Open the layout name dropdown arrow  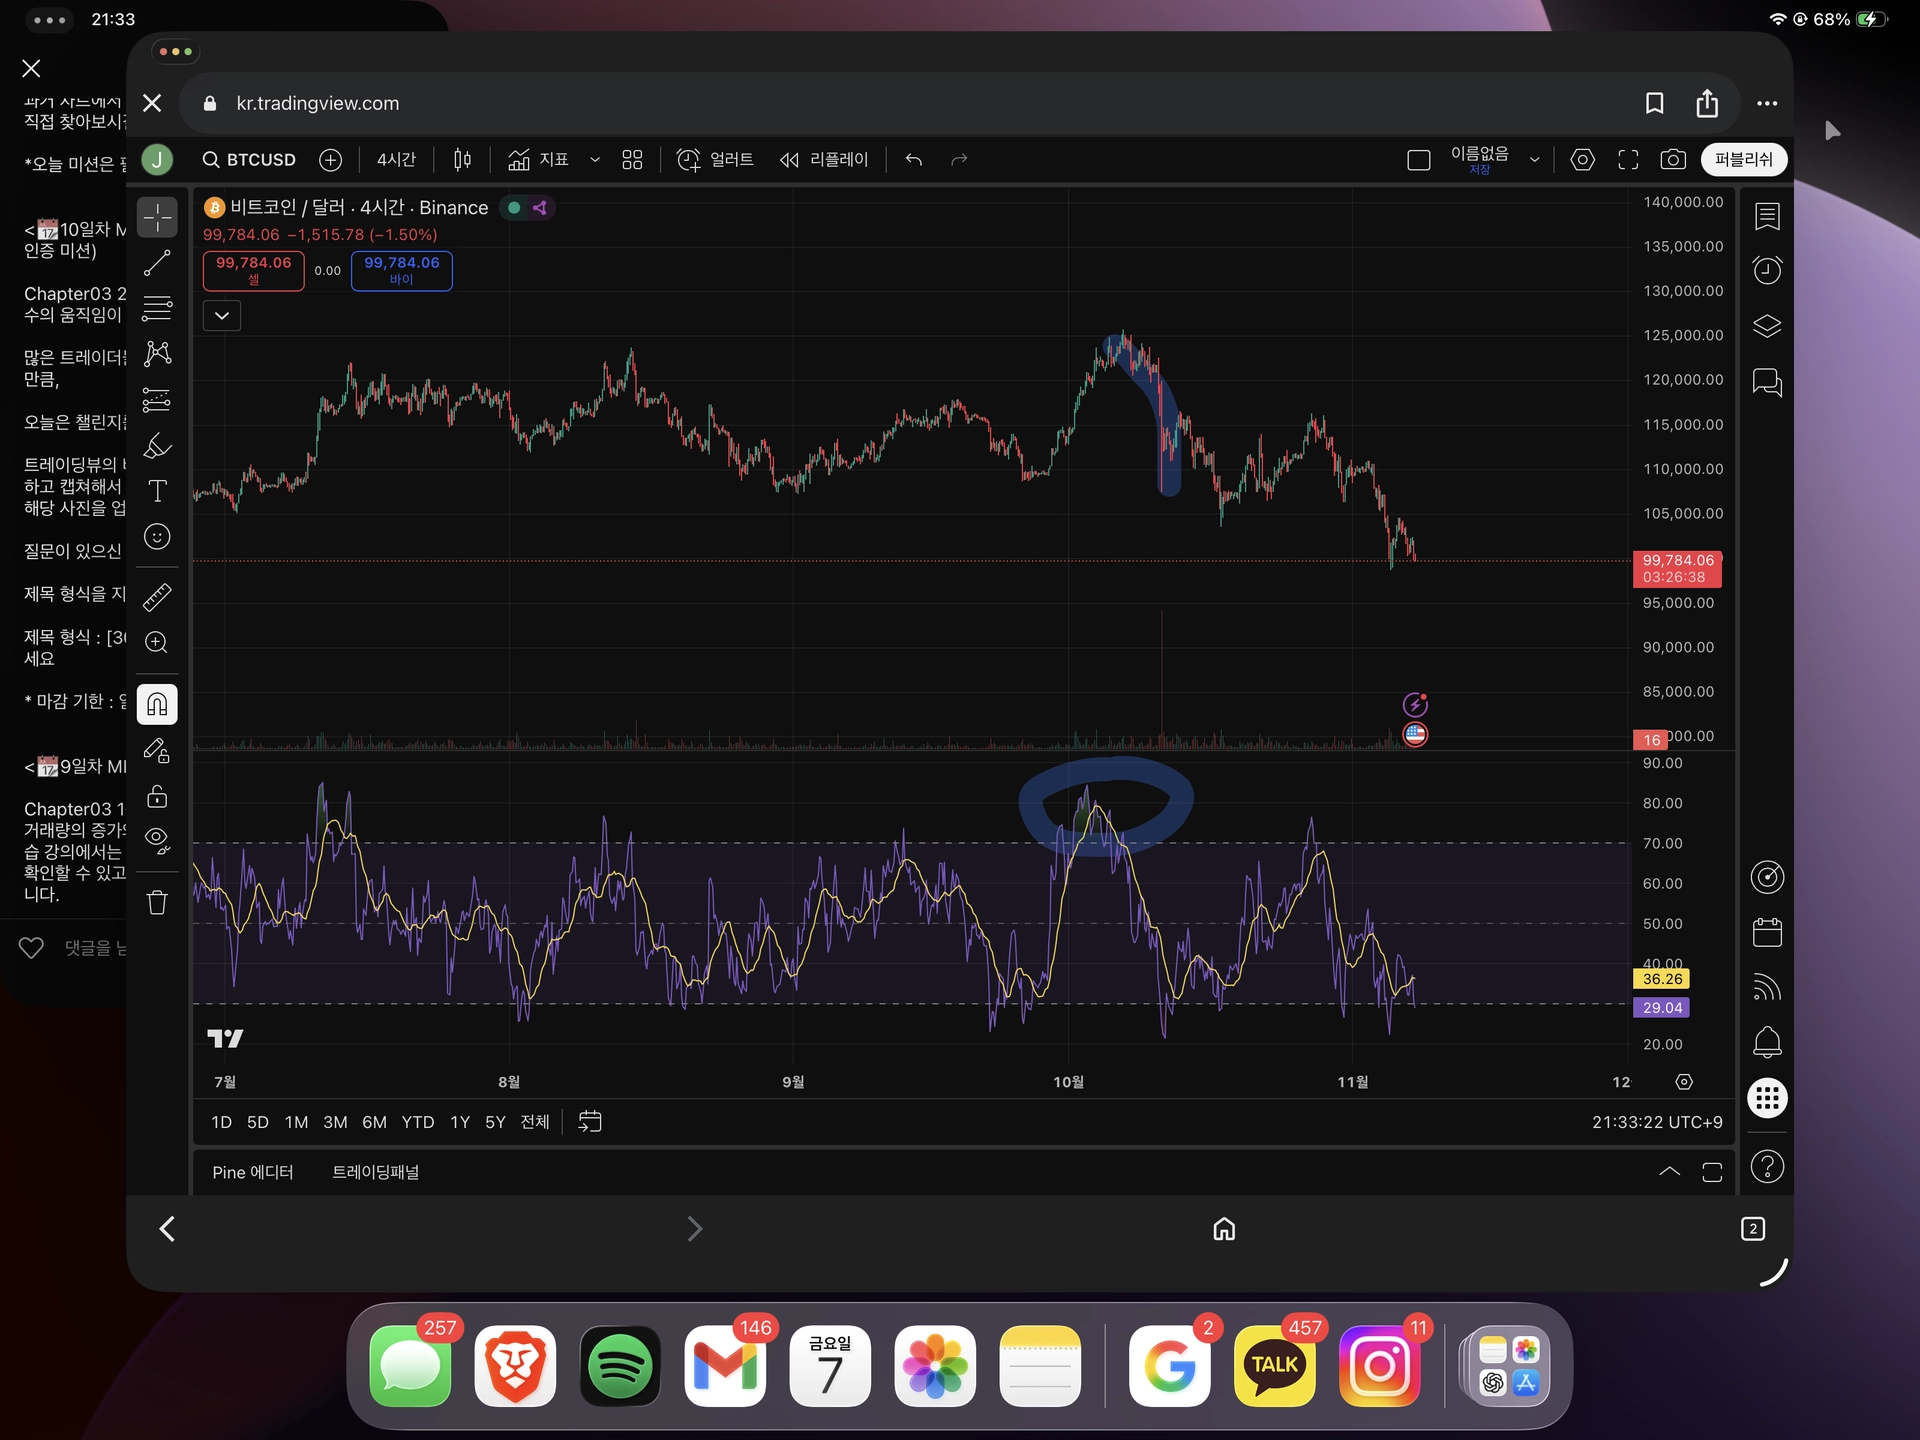(x=1534, y=160)
